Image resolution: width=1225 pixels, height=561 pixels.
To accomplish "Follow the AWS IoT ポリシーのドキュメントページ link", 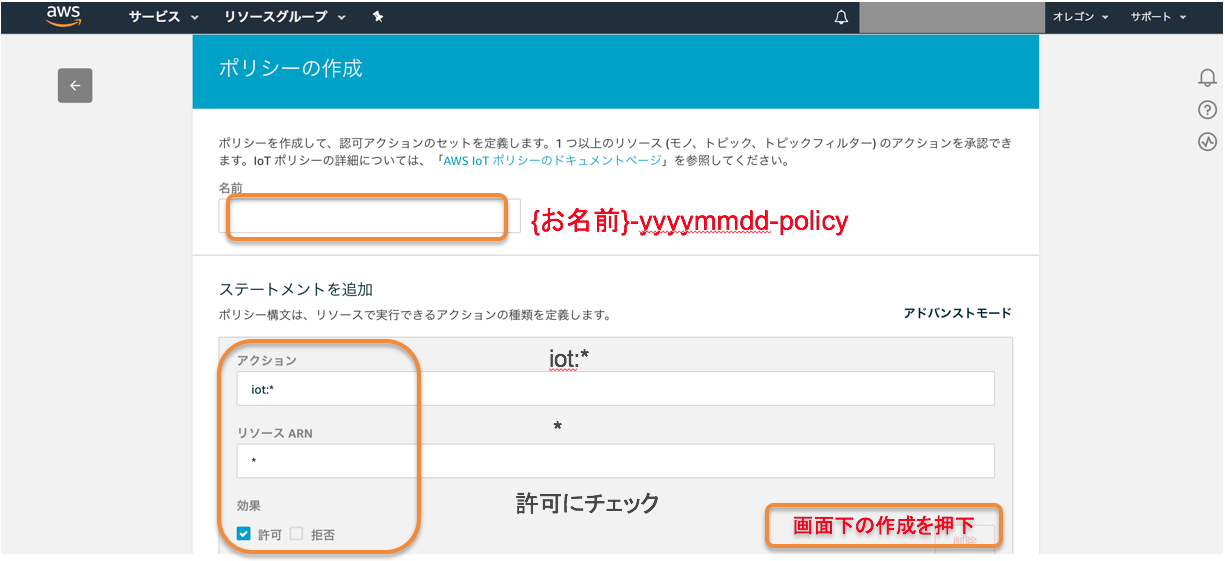I will click(x=551, y=160).
